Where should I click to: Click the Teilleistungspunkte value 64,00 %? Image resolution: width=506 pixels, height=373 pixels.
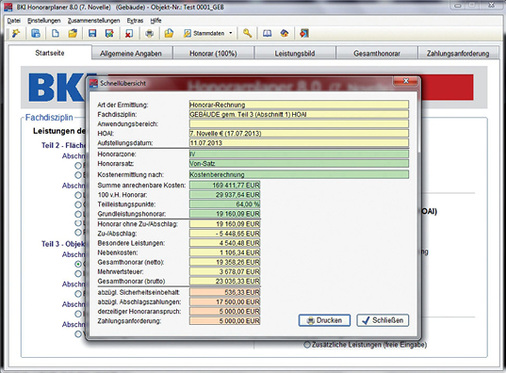tap(225, 204)
